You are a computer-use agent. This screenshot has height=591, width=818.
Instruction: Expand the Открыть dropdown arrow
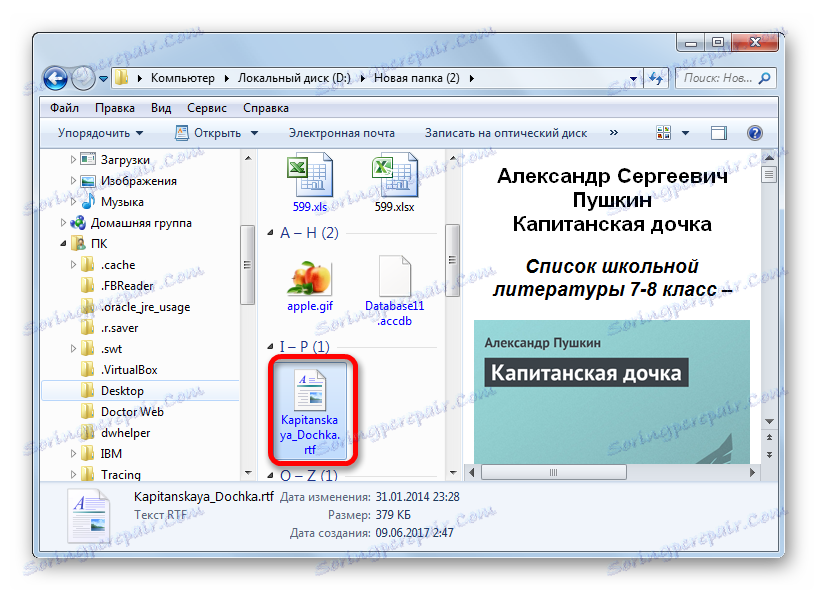click(254, 133)
